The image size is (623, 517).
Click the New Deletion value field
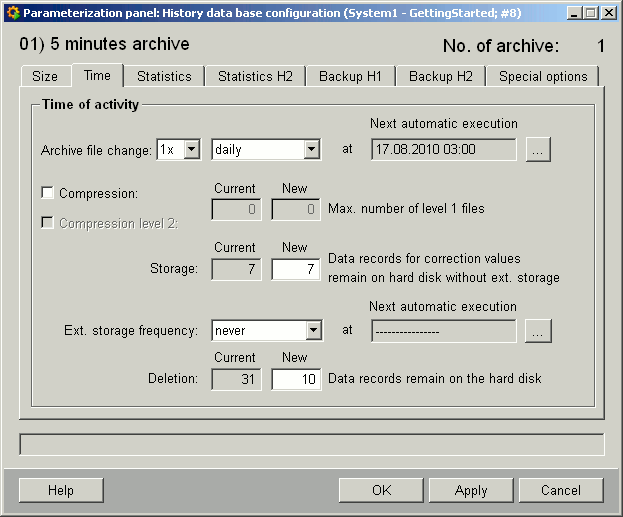point(296,379)
